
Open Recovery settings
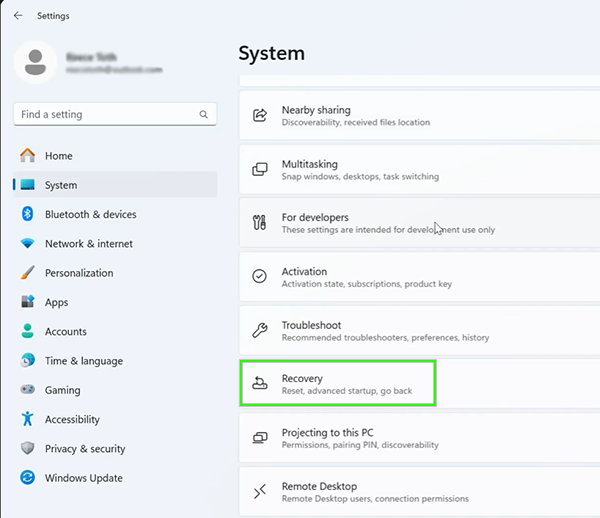pyautogui.click(x=419, y=383)
